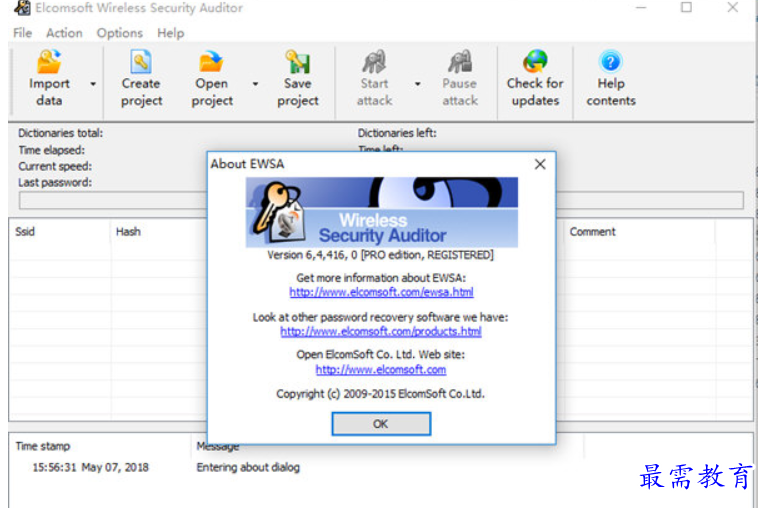761x508 pixels.
Task: Open the Help menu
Action: [170, 33]
